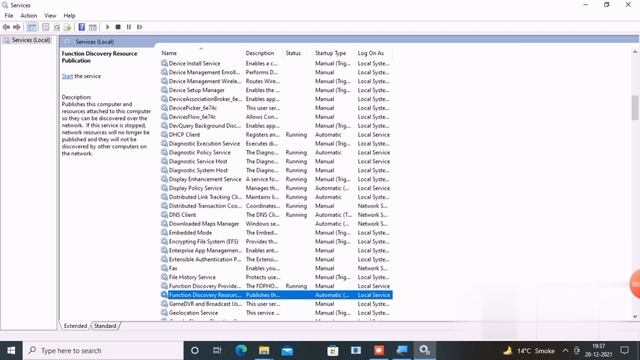Click the services list scroll-down arrow

point(635,316)
